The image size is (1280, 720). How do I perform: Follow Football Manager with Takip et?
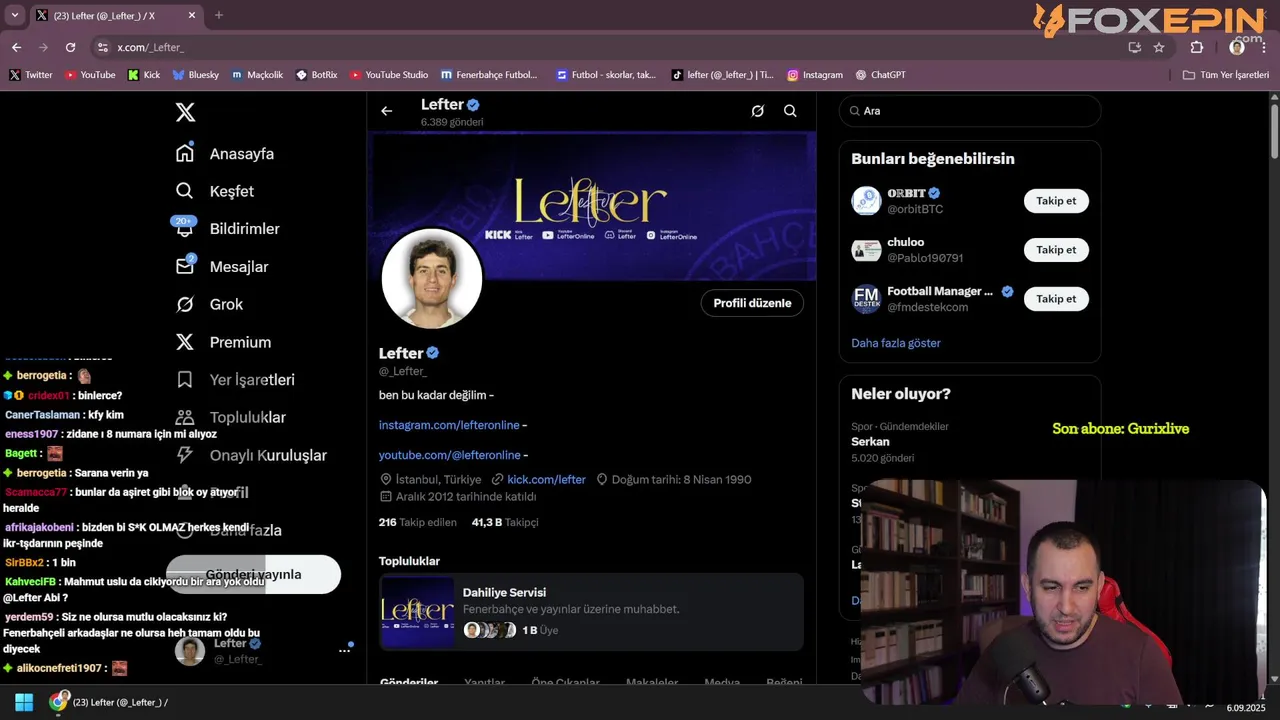pyautogui.click(x=1056, y=299)
